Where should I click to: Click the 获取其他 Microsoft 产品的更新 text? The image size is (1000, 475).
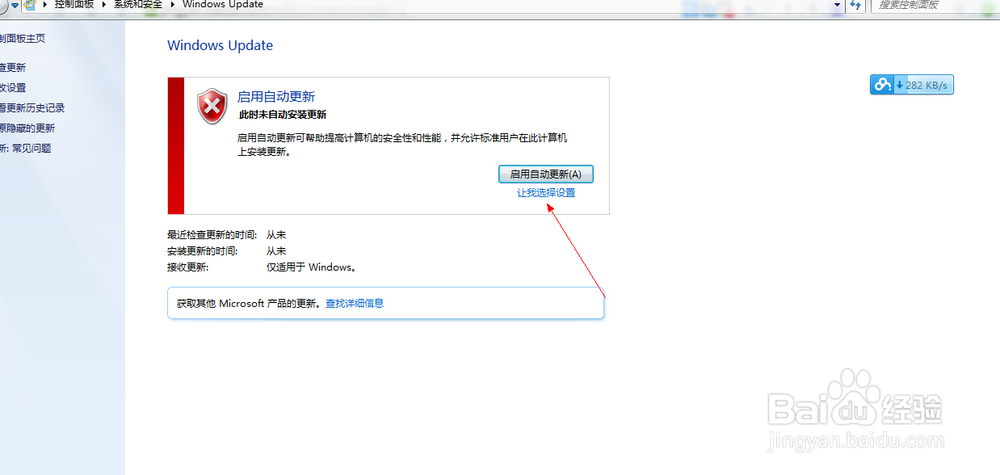pyautogui.click(x=251, y=303)
